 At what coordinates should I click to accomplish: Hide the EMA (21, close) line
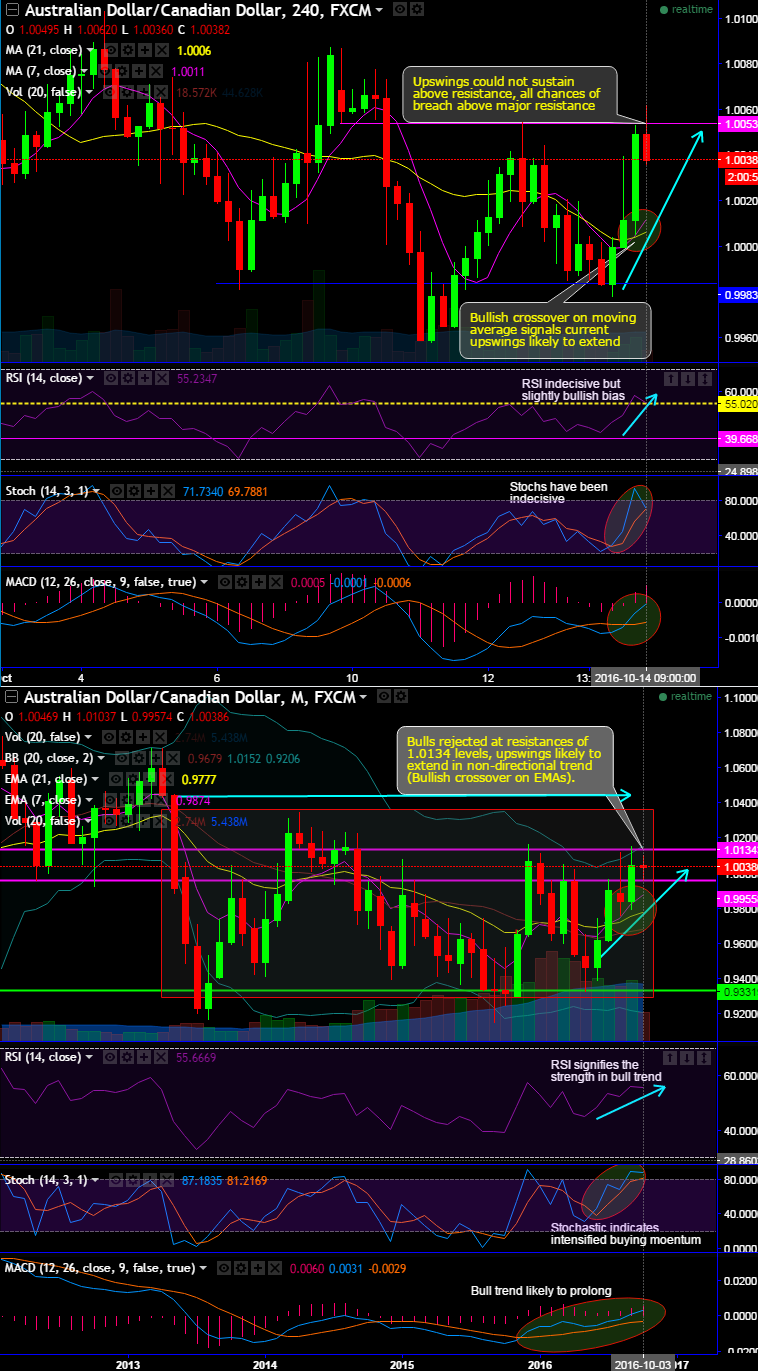point(116,779)
